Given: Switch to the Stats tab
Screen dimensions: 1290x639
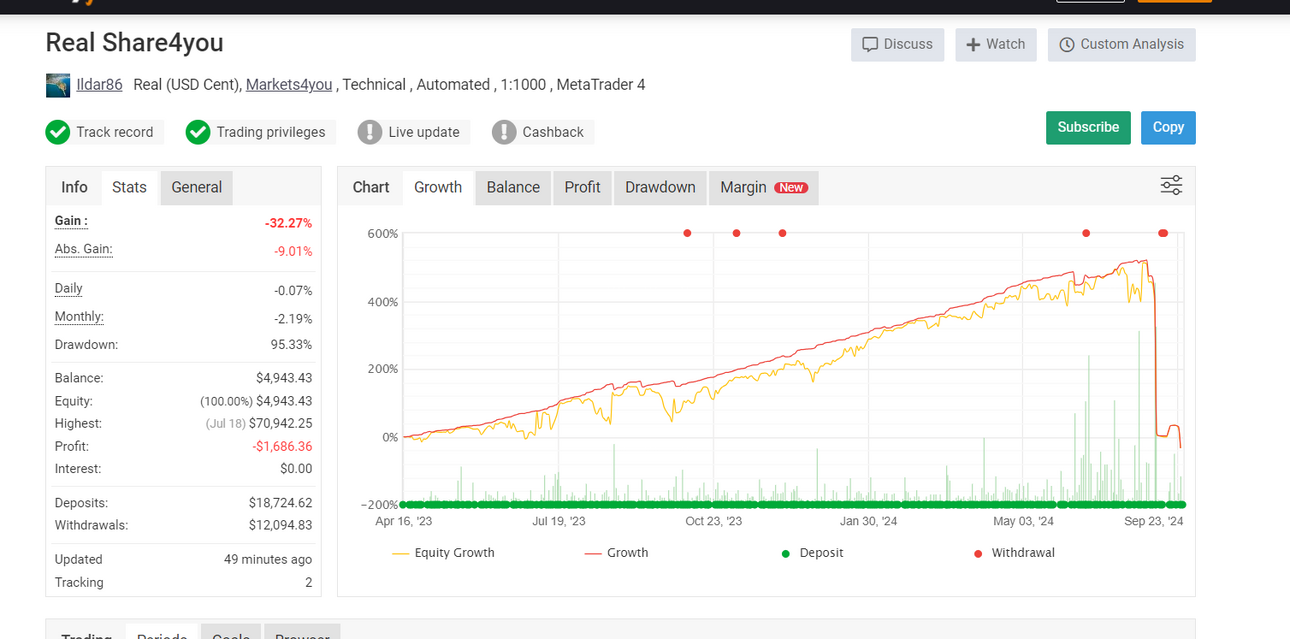Looking at the screenshot, I should pos(129,187).
